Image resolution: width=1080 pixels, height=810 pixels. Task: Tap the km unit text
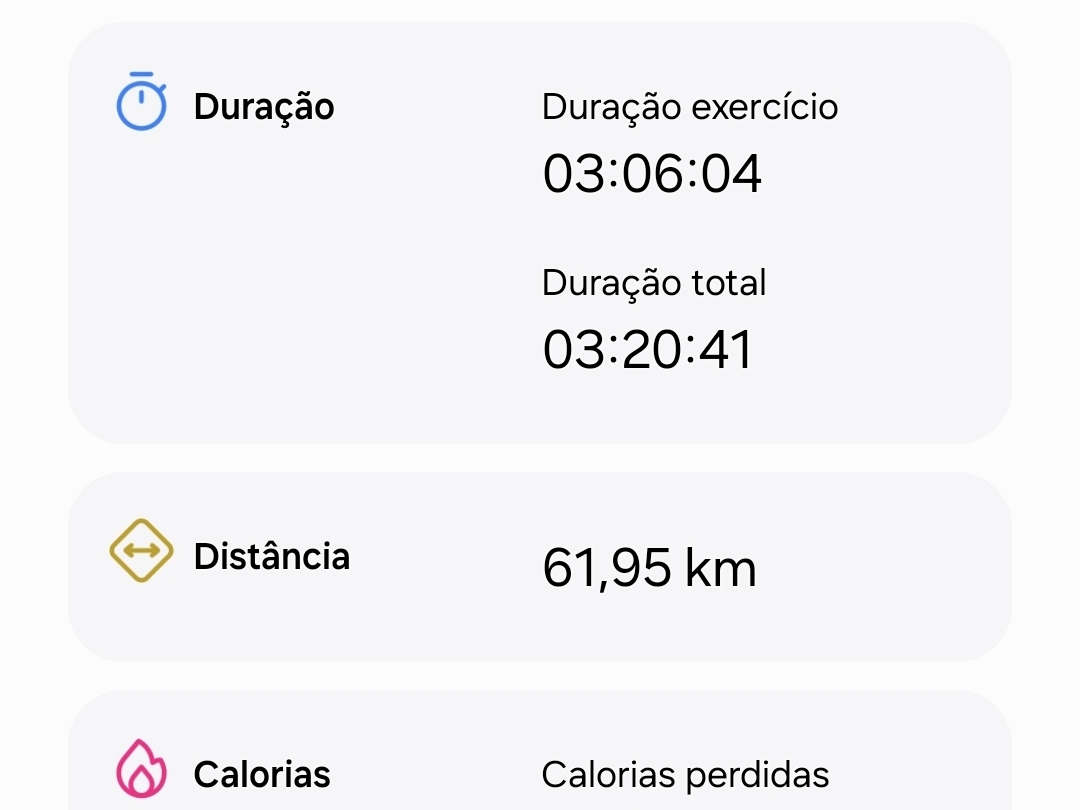(720, 568)
